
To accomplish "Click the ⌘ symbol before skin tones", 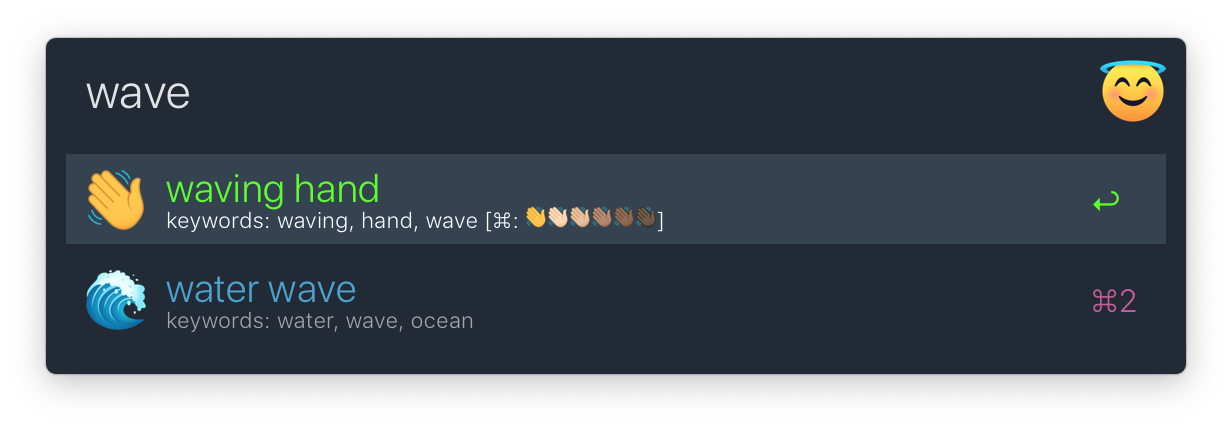I will point(503,220).
